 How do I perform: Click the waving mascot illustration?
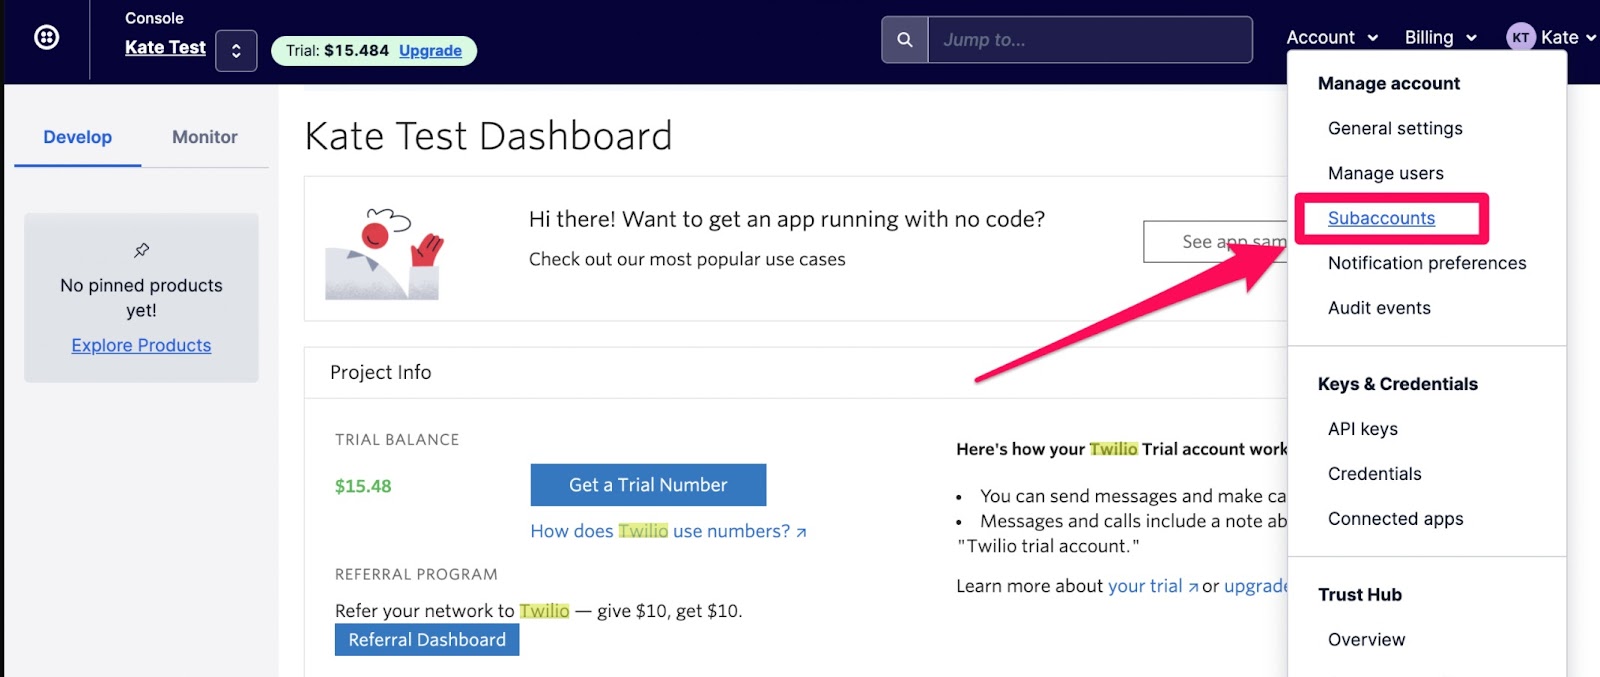385,254
